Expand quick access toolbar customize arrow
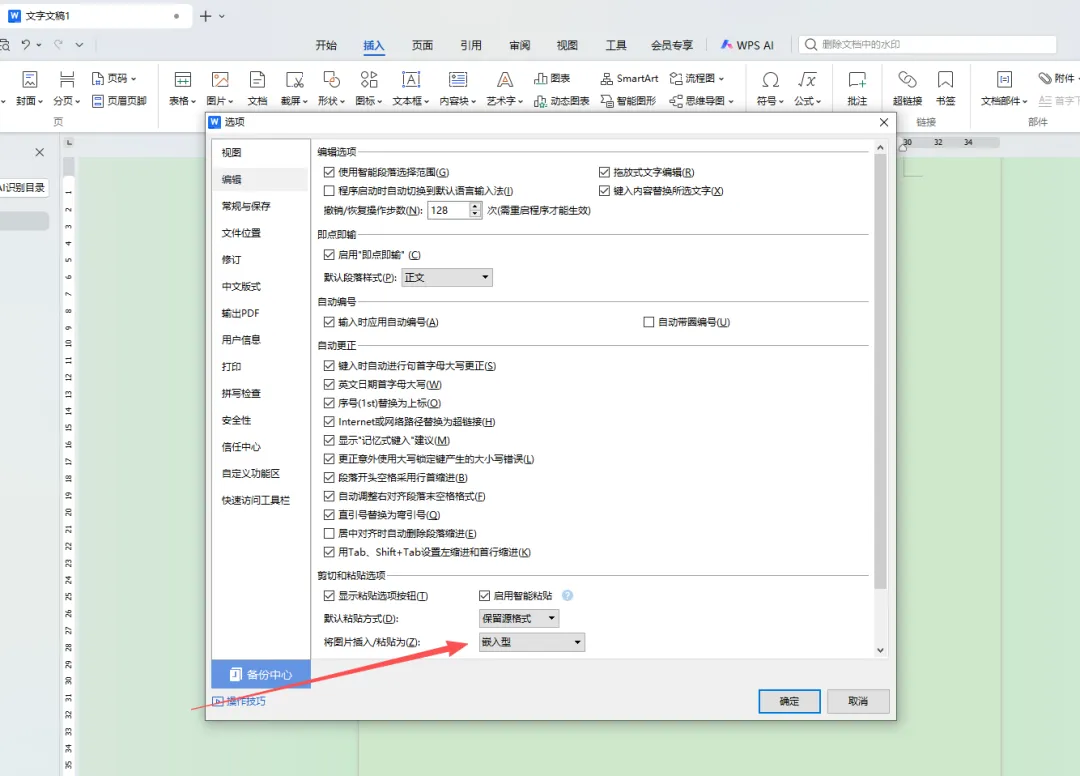Viewport: 1080px width, 776px height. click(79, 45)
